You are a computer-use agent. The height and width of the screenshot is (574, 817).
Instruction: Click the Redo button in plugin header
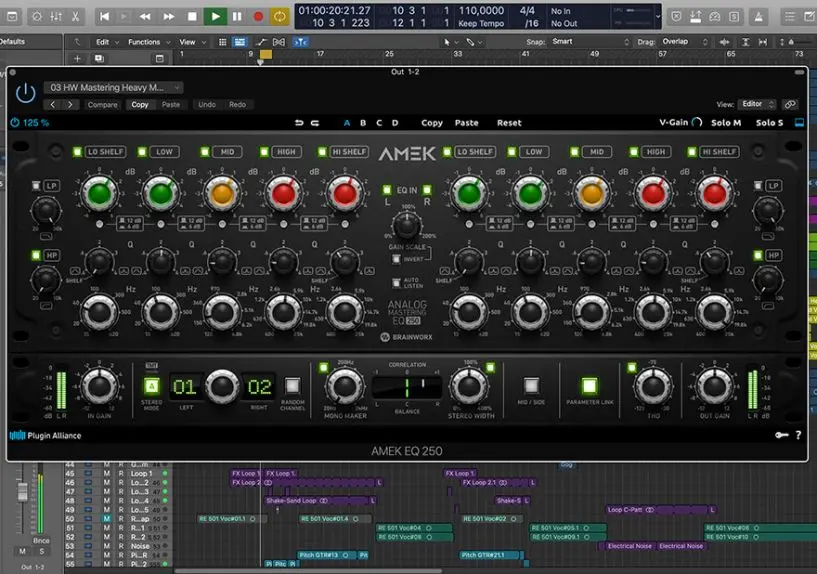click(x=237, y=105)
